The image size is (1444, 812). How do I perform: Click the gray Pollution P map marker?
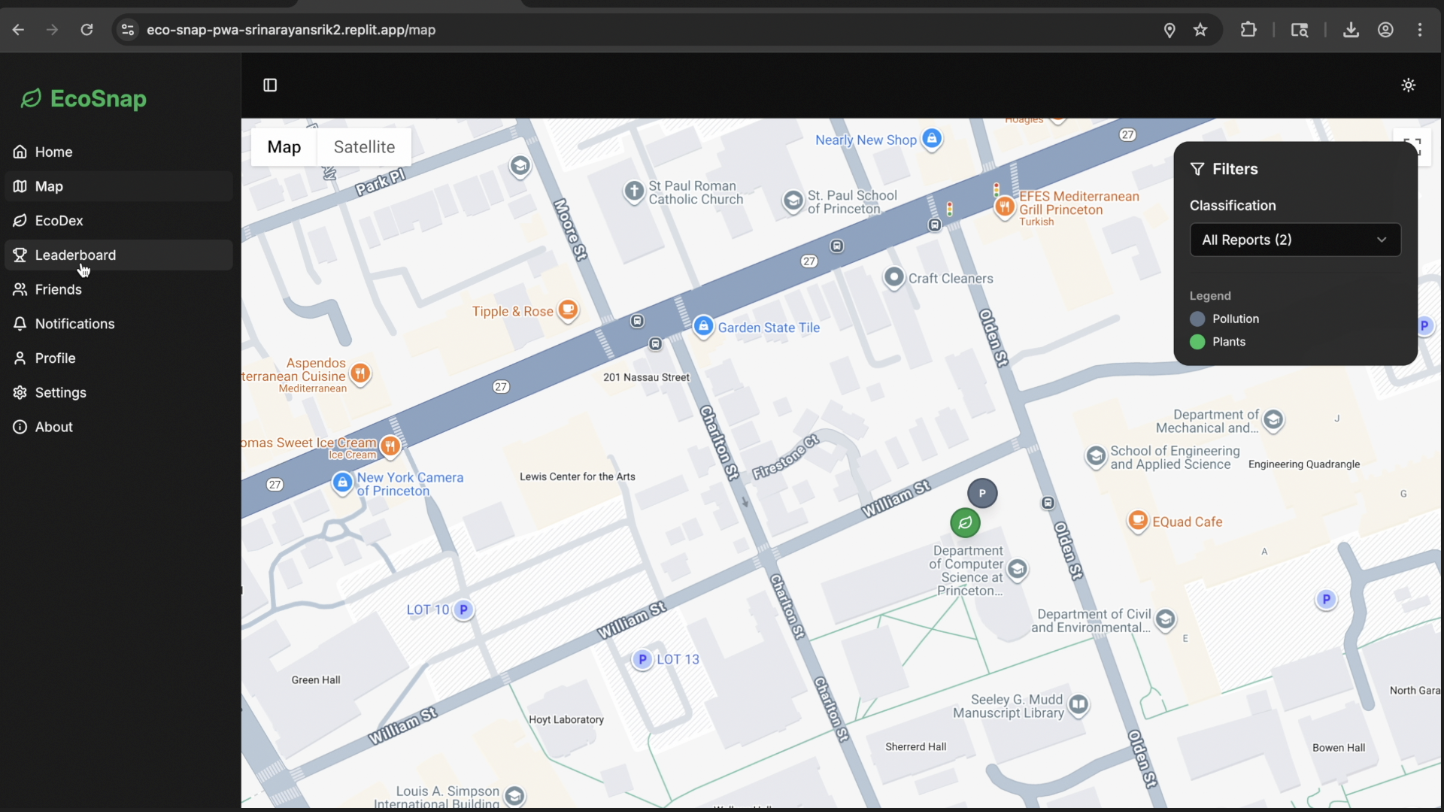pos(982,493)
